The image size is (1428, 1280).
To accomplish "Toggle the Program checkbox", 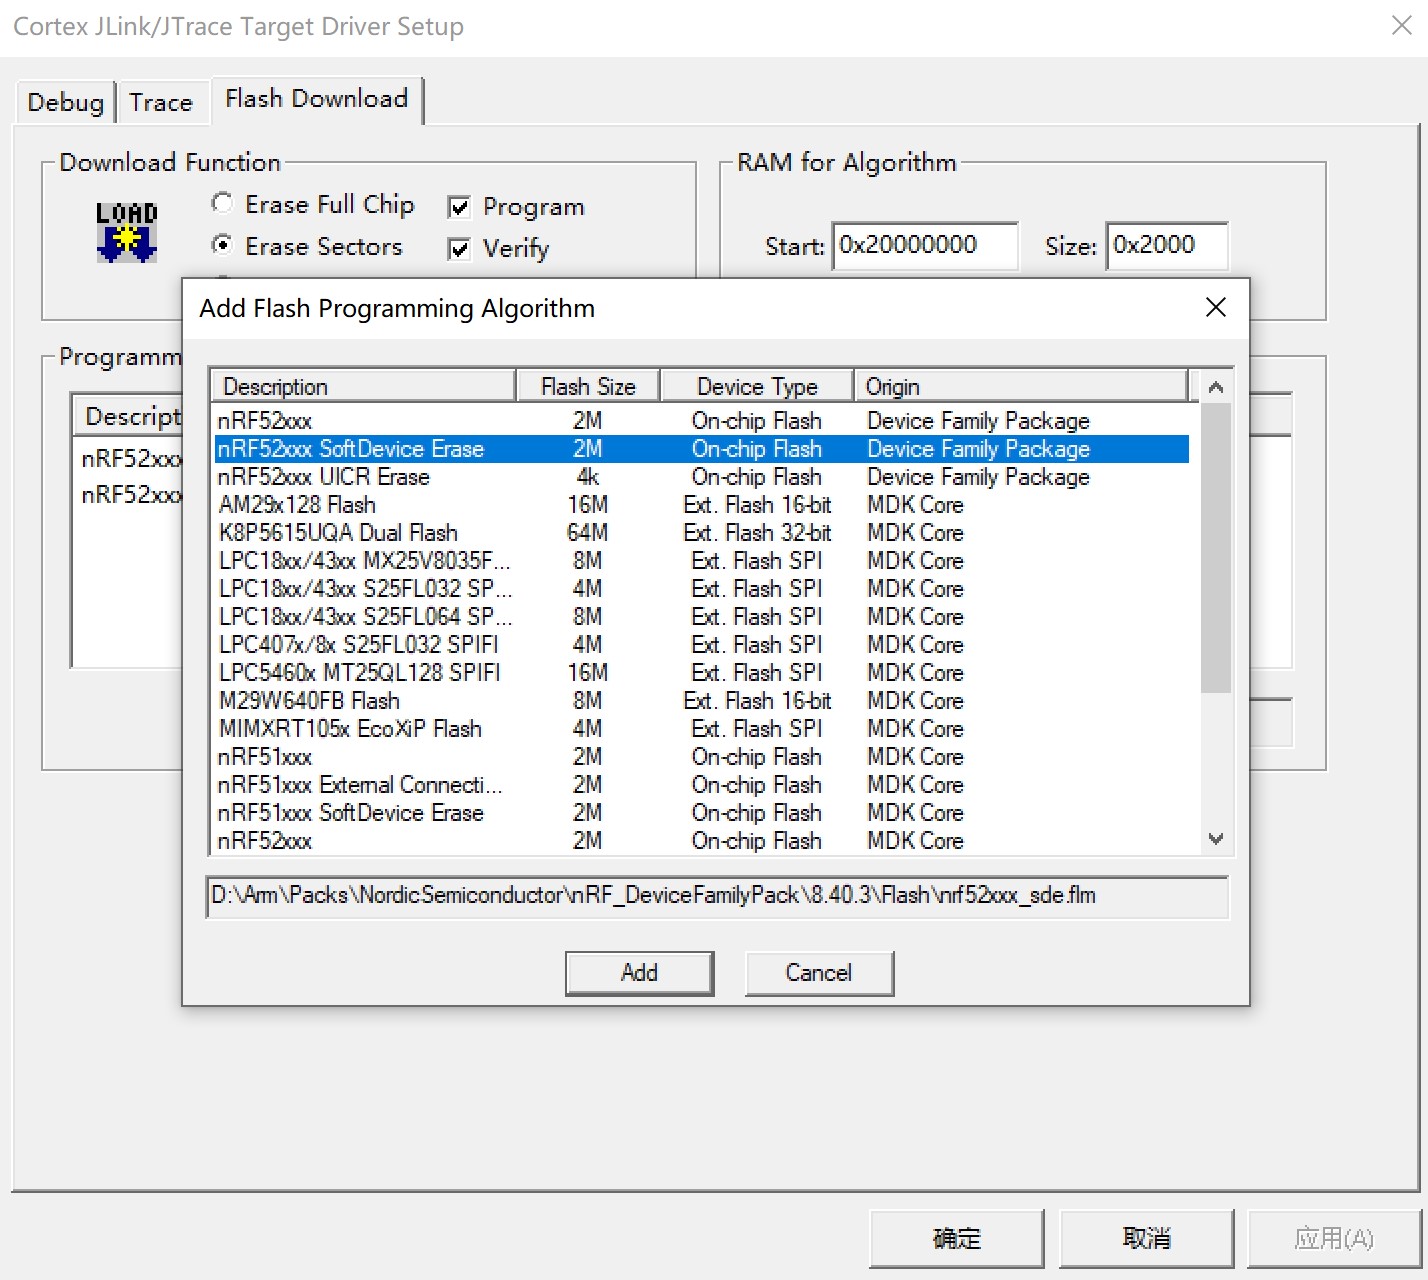I will click(x=460, y=208).
